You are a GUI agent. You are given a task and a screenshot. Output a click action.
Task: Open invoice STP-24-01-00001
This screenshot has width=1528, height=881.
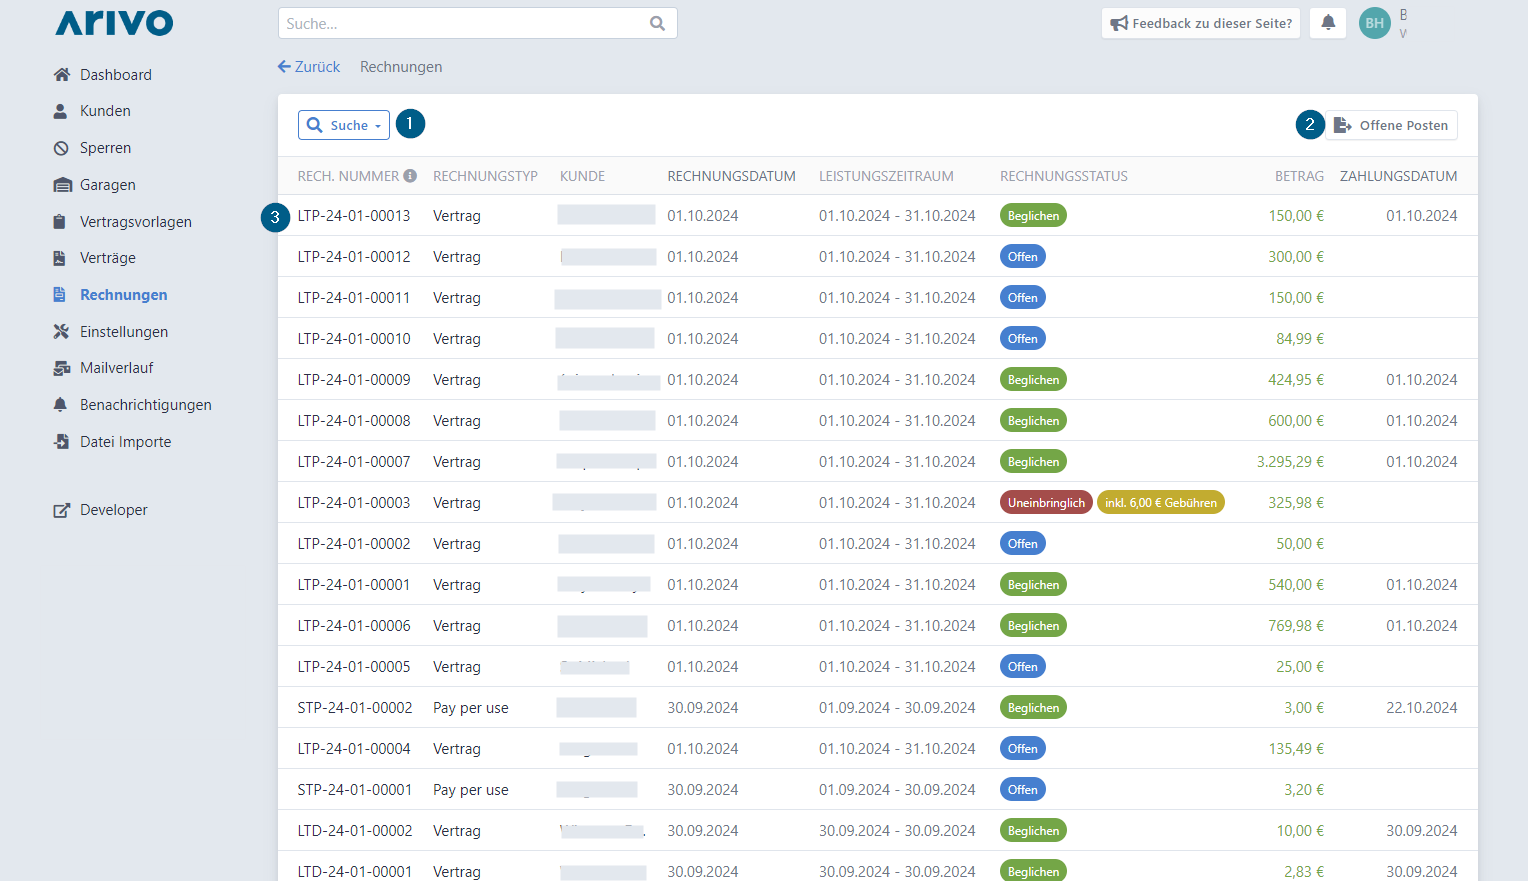coord(355,790)
